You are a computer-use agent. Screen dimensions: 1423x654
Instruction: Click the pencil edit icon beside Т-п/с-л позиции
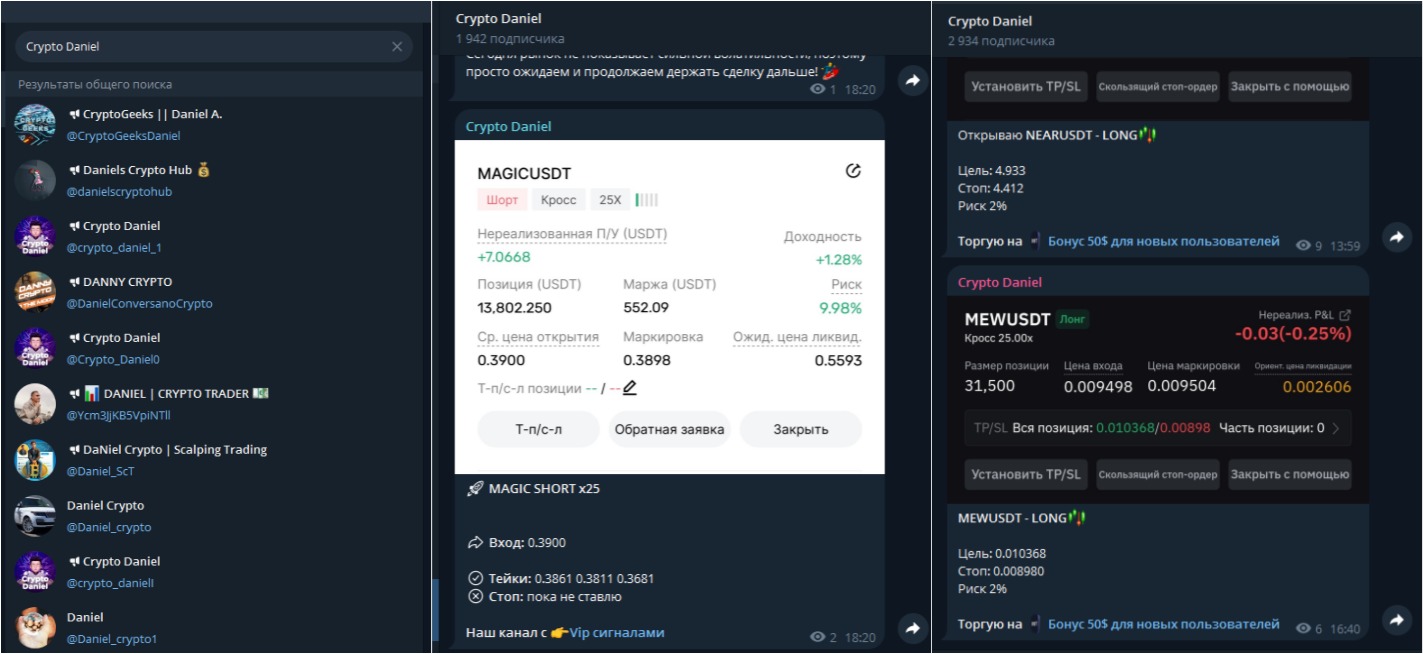[x=630, y=388]
